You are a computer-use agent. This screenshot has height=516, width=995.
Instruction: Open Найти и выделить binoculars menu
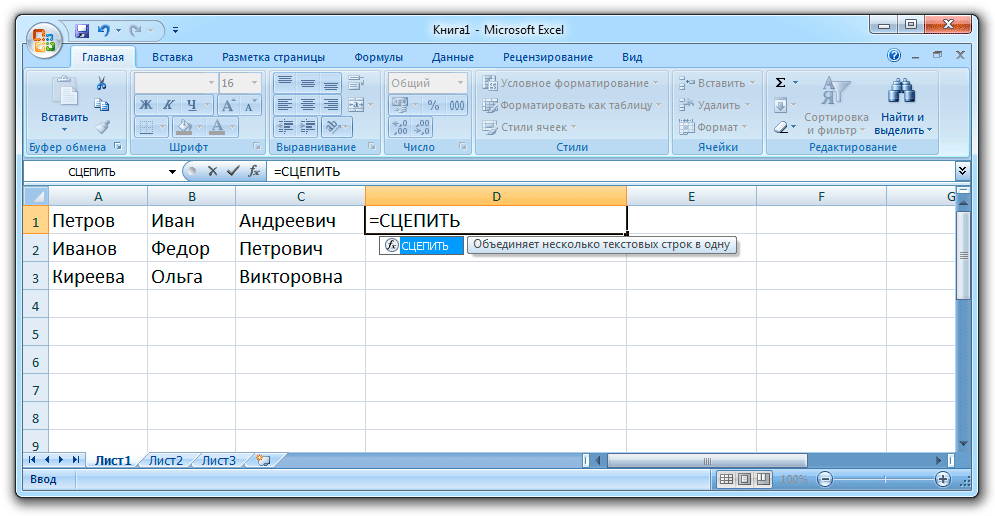pos(902,106)
